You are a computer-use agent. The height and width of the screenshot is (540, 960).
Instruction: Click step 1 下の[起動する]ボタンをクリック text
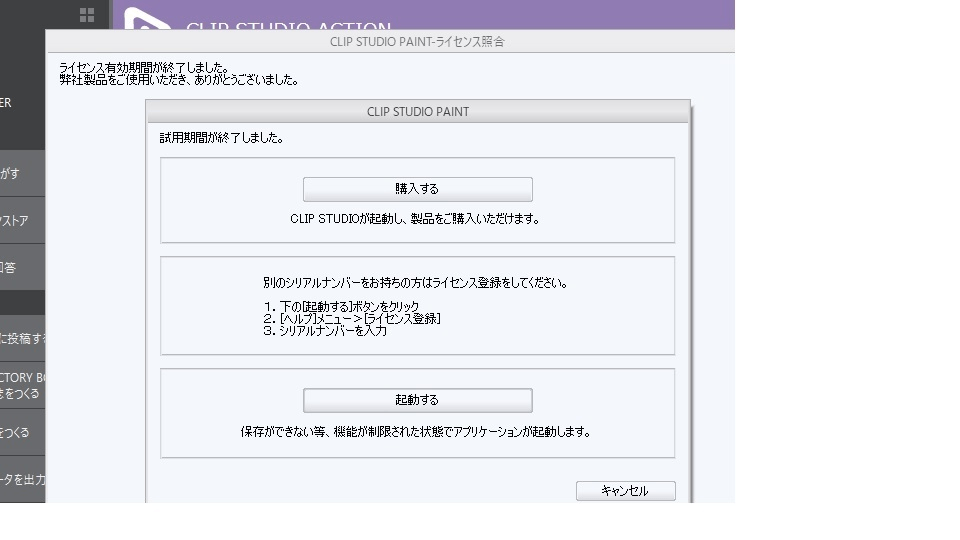[342, 306]
